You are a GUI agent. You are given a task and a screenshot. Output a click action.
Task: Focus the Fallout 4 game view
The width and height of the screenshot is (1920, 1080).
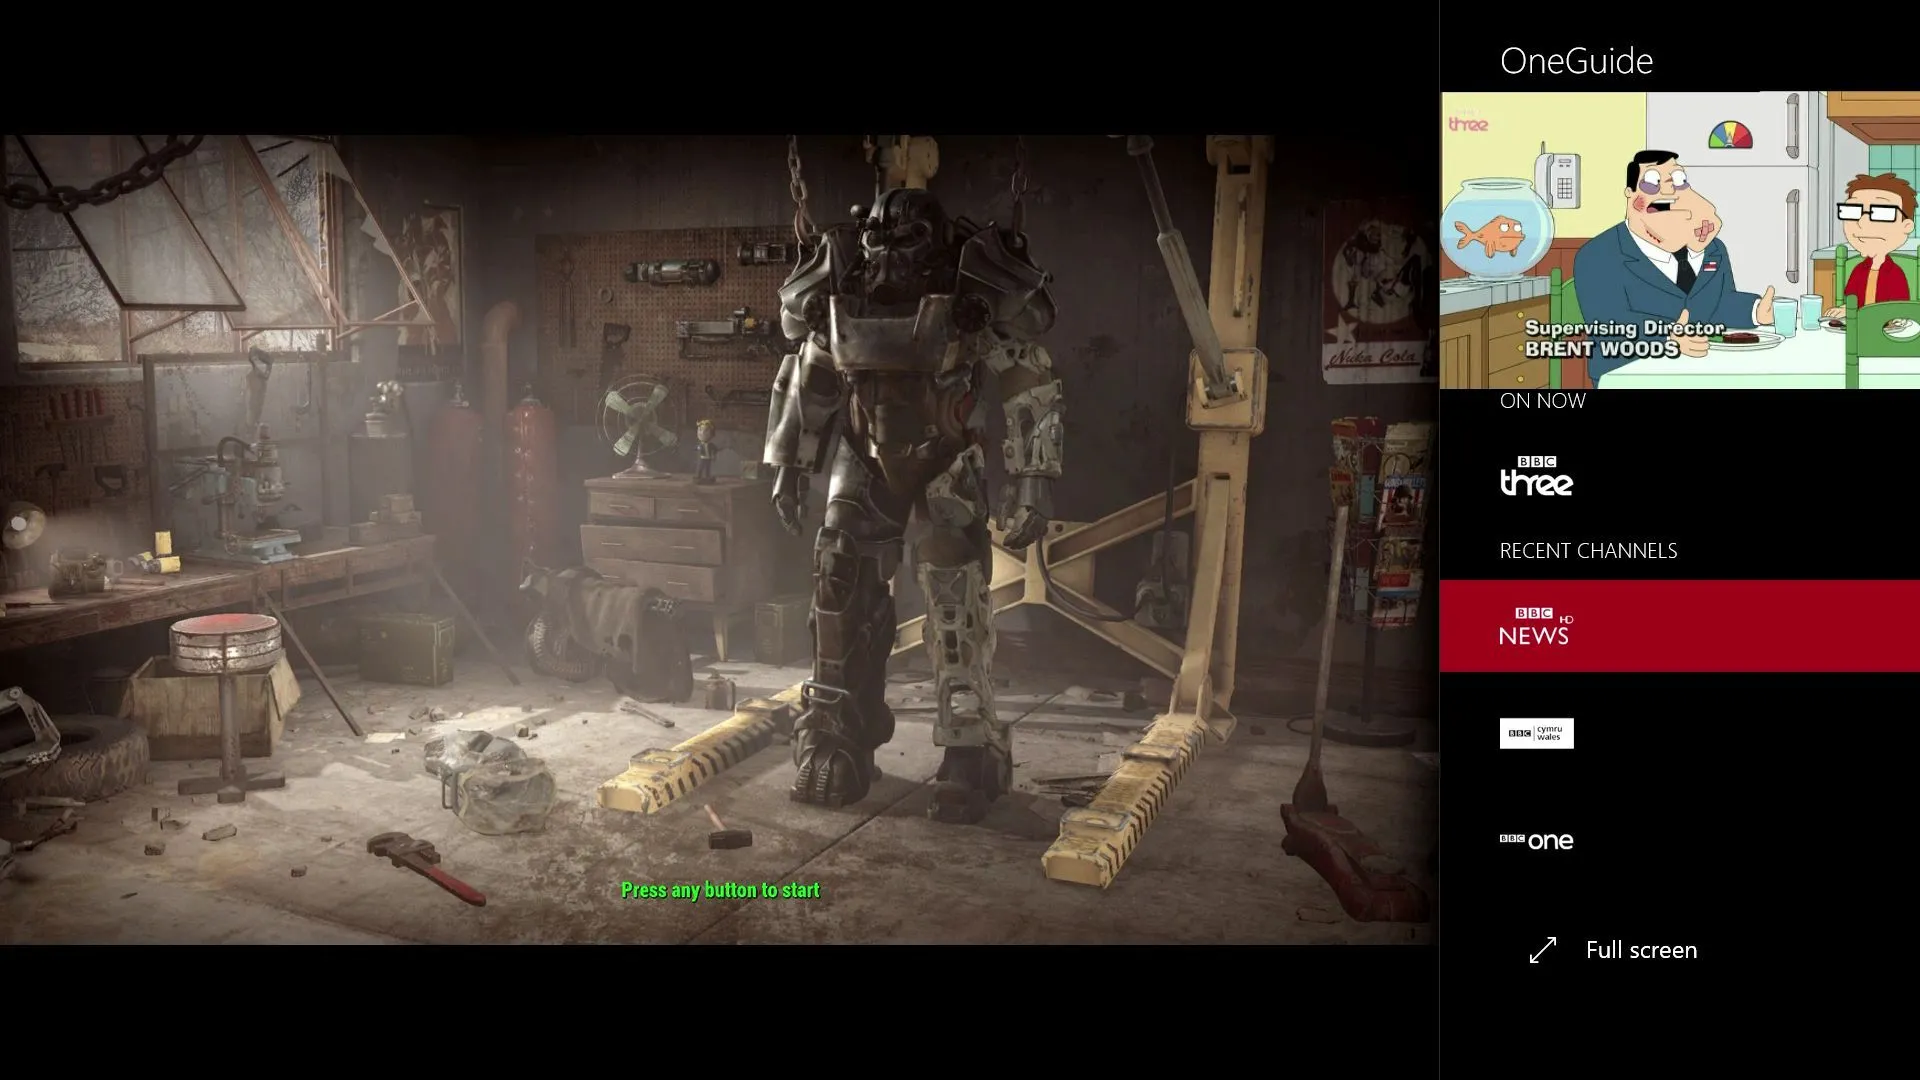coord(719,540)
